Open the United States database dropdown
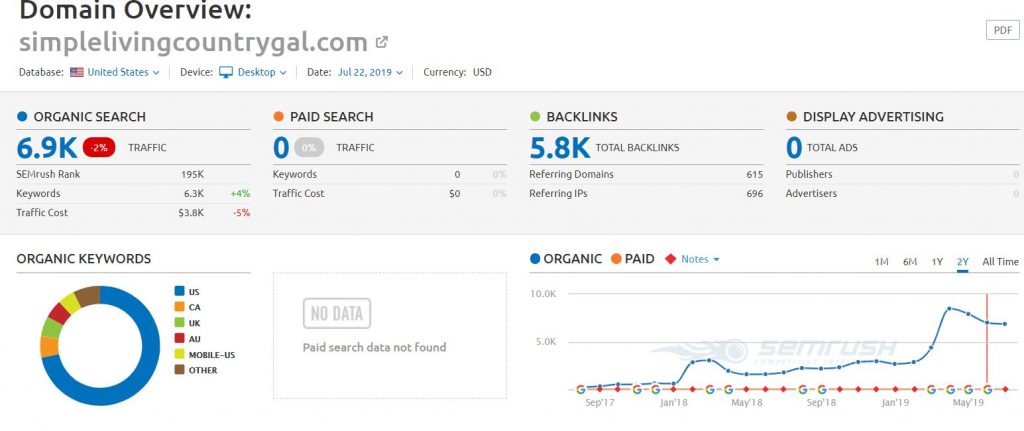Screen dimensions: 1024x431 point(117,72)
